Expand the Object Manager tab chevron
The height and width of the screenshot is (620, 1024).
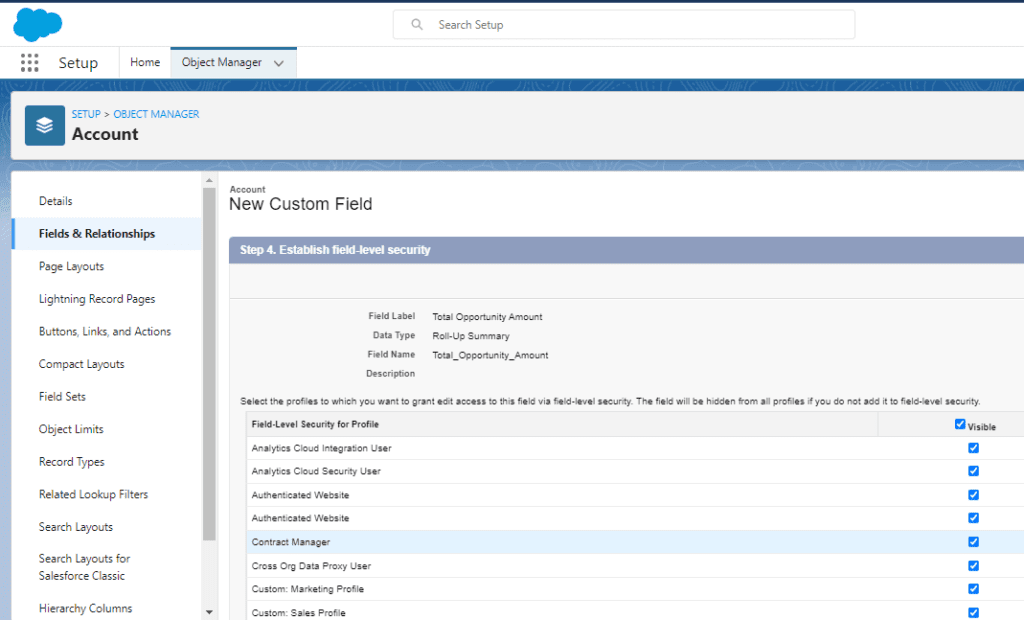click(x=279, y=63)
